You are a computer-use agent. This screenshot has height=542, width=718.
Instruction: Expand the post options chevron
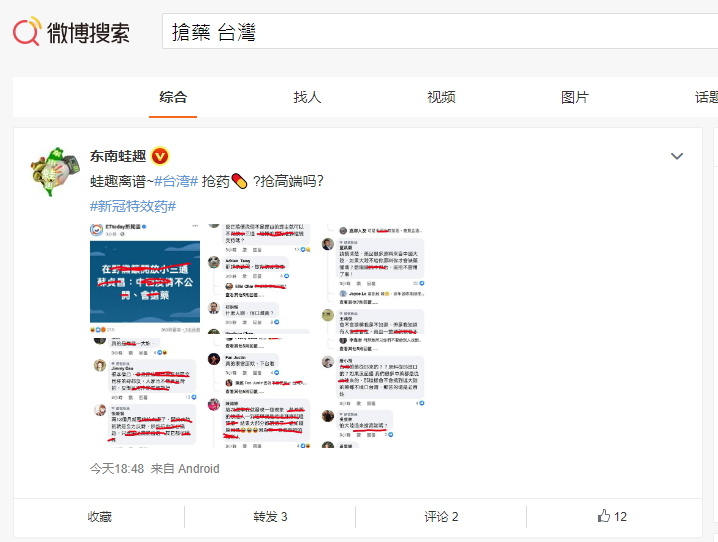(x=677, y=156)
